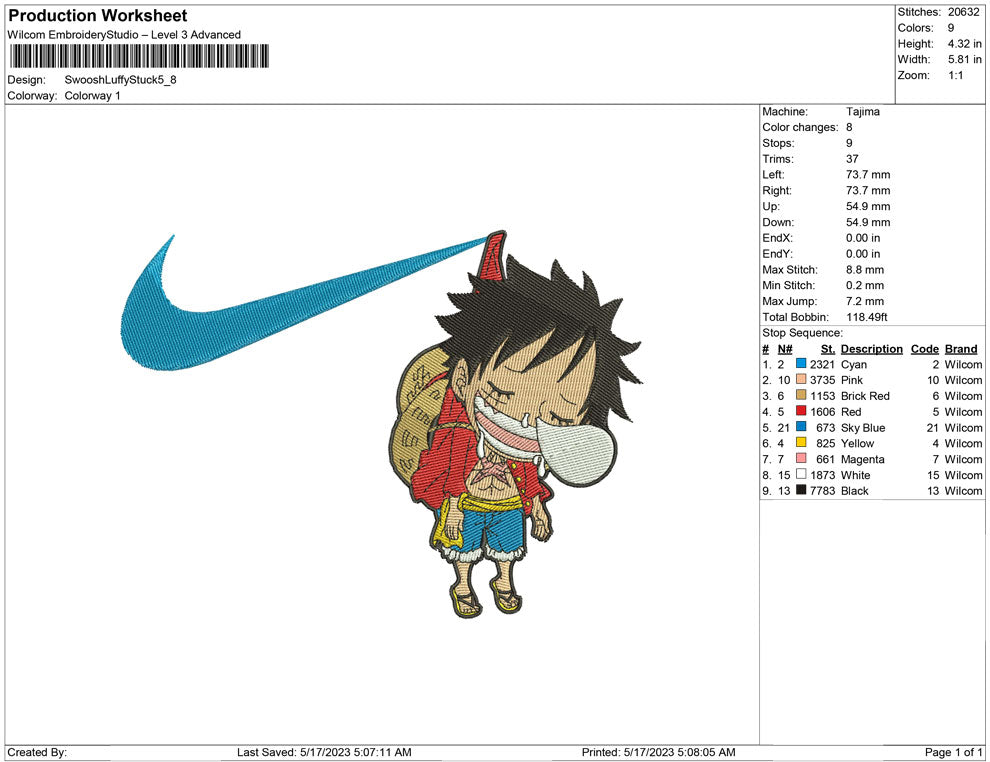Click the 'Sky Blue' description text
Screen dimensions: 990x762
click(x=863, y=427)
